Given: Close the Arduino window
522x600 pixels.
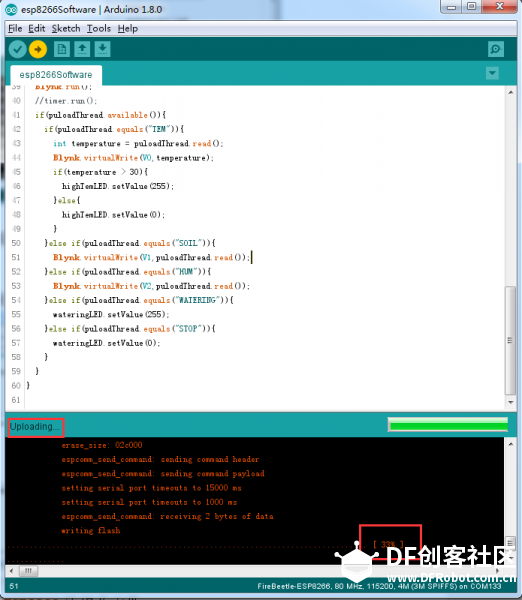Looking at the screenshot, I should [x=499, y=7].
